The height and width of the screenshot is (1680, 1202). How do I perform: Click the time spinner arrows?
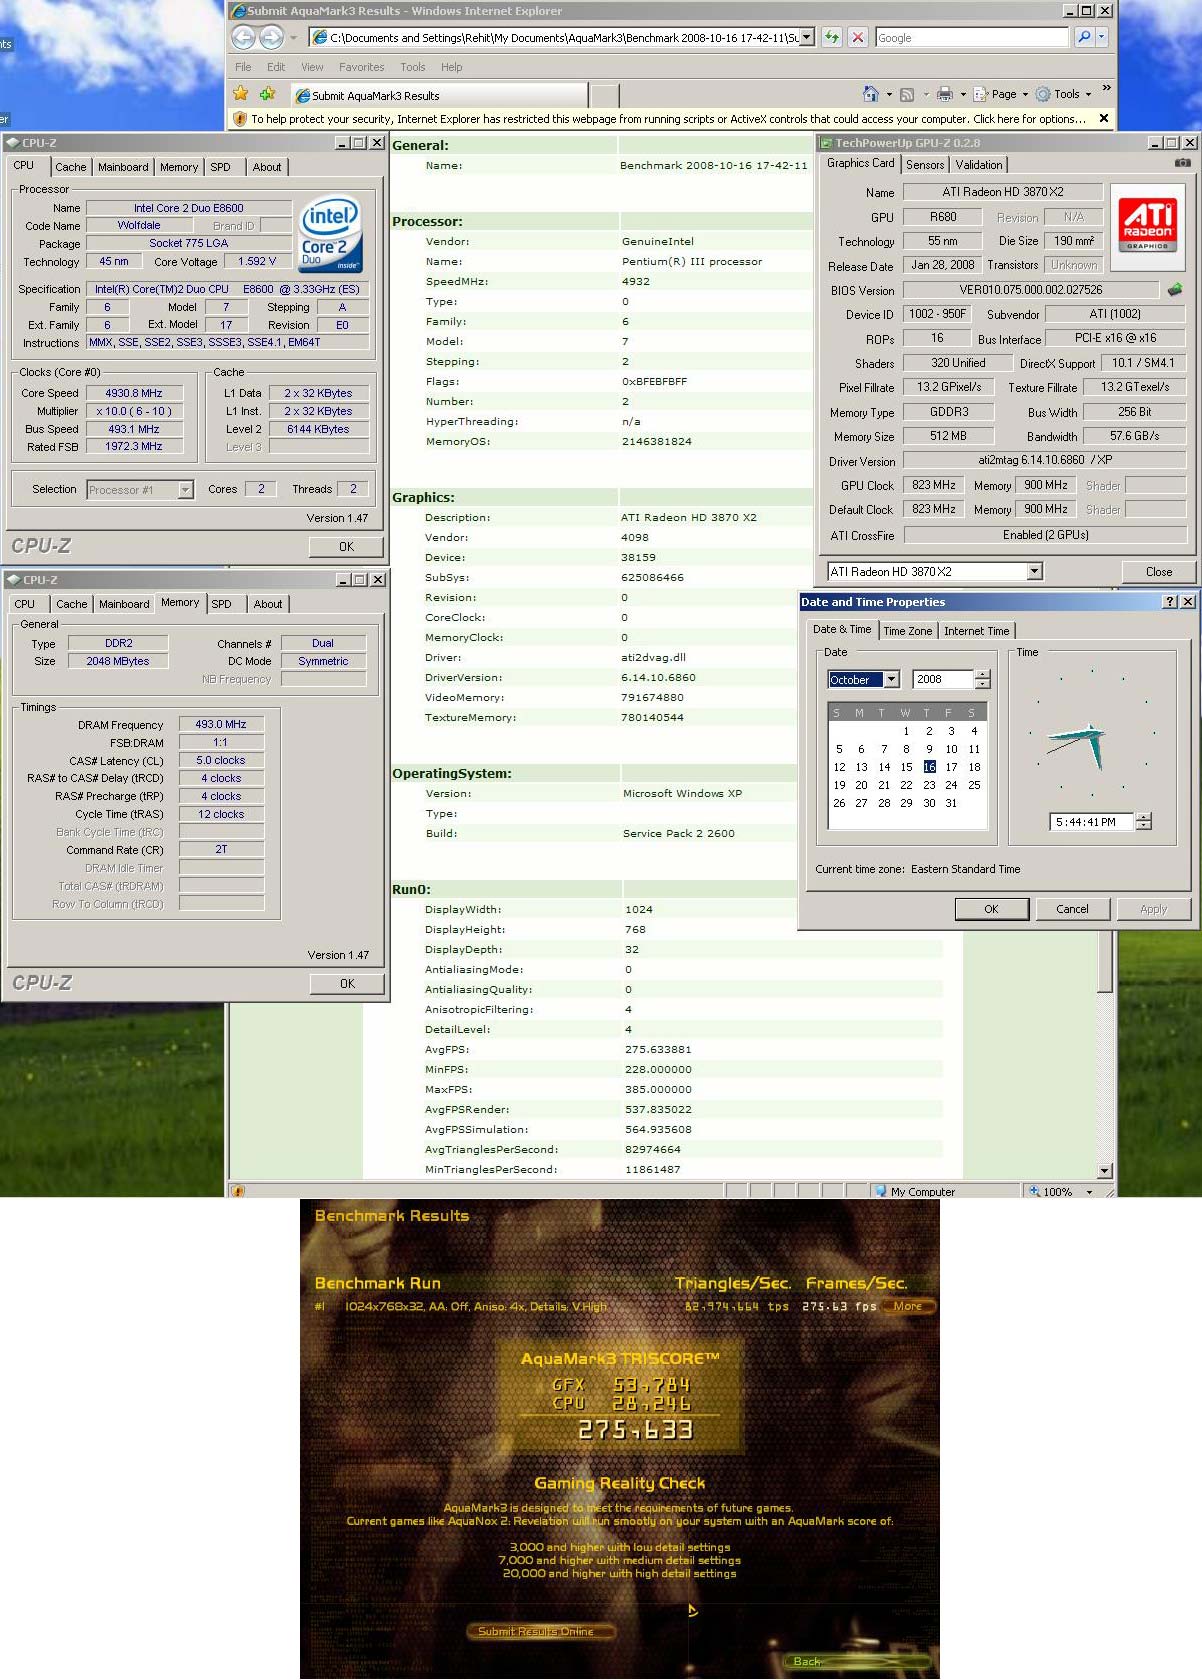[x=1144, y=822]
